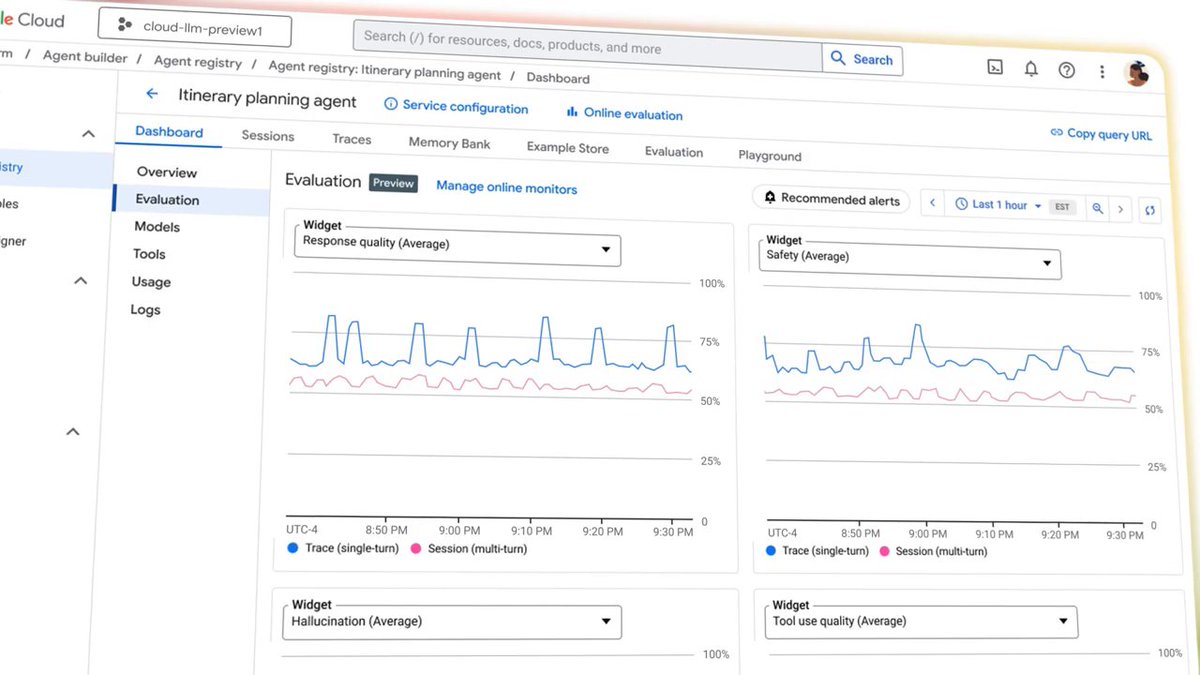Select Usage in the dashboard side menu
This screenshot has height=675, width=1200.
[151, 282]
